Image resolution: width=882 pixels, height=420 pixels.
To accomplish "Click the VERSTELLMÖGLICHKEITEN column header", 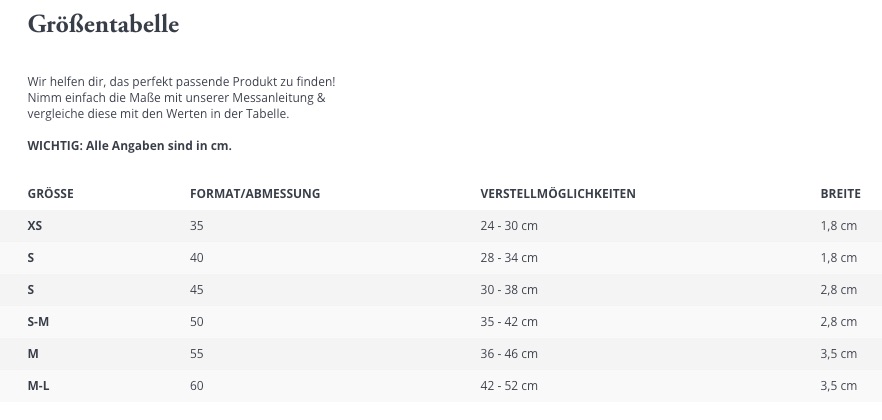I will coord(557,193).
